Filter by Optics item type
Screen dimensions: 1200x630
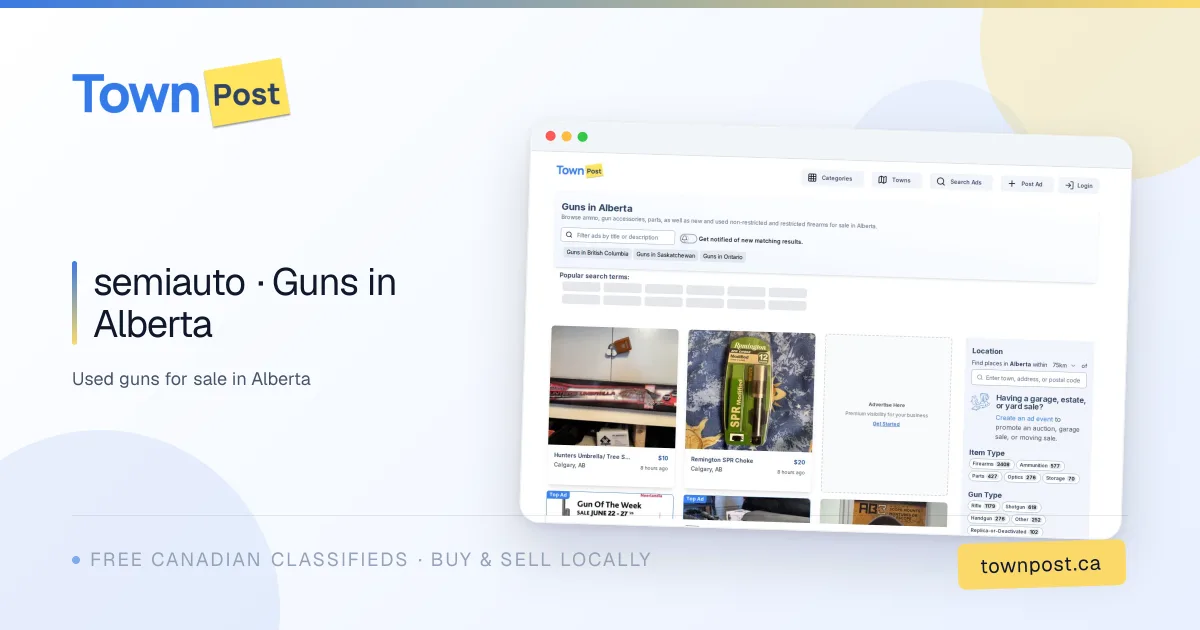(1021, 477)
